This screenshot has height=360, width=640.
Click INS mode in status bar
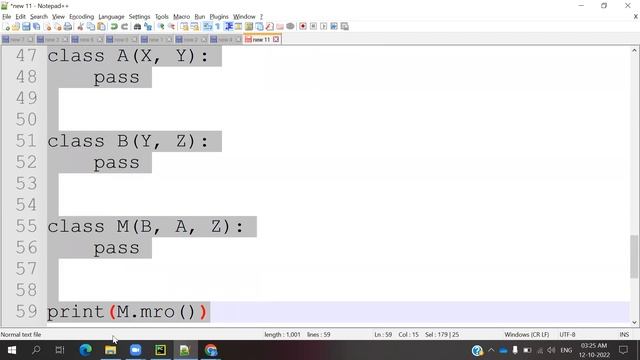coord(624,335)
